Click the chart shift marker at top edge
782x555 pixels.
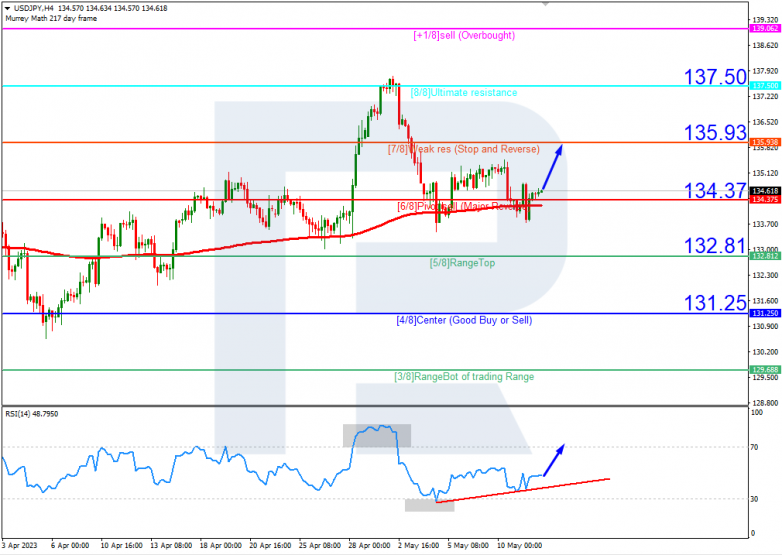[545, 4]
